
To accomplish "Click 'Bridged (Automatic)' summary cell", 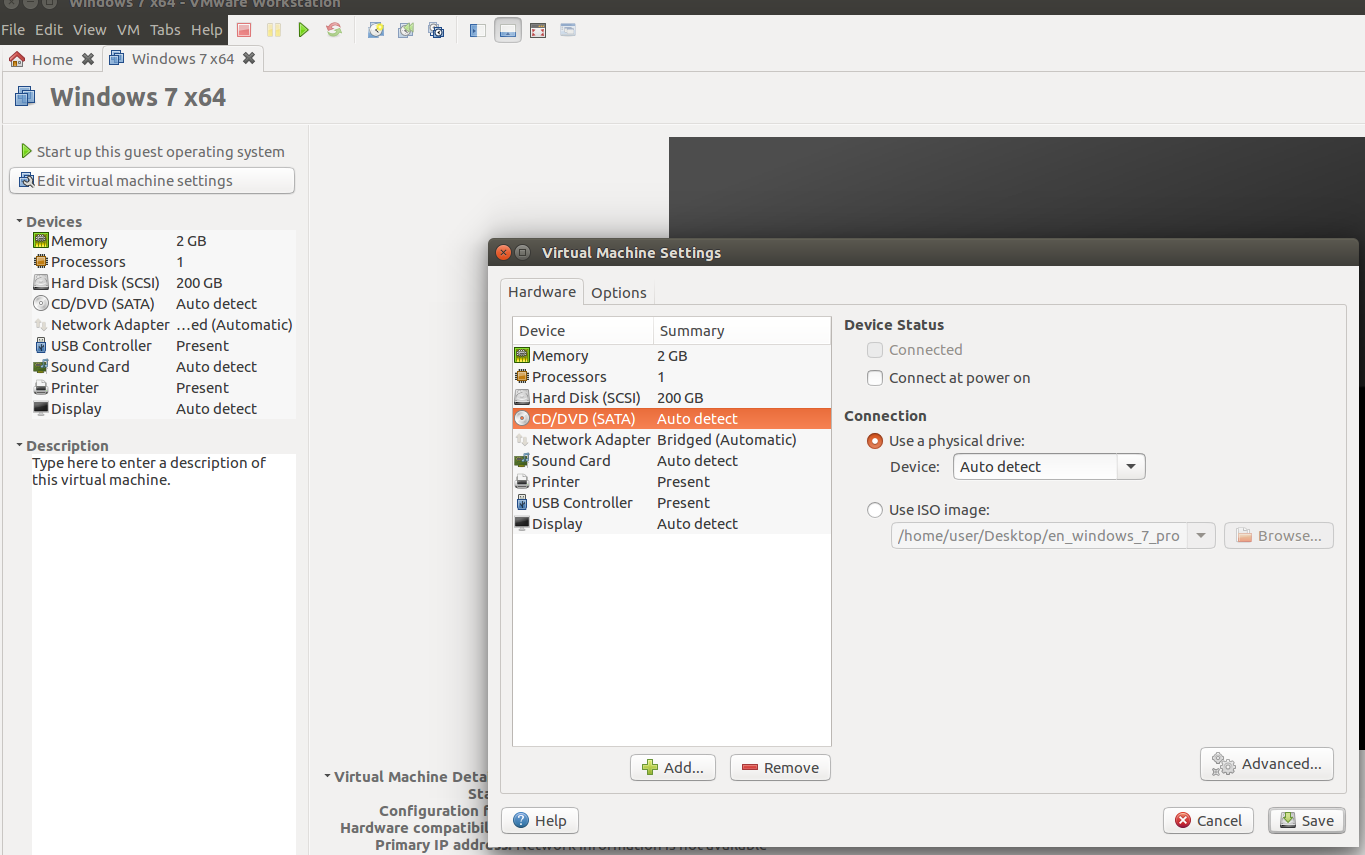I will (x=727, y=440).
